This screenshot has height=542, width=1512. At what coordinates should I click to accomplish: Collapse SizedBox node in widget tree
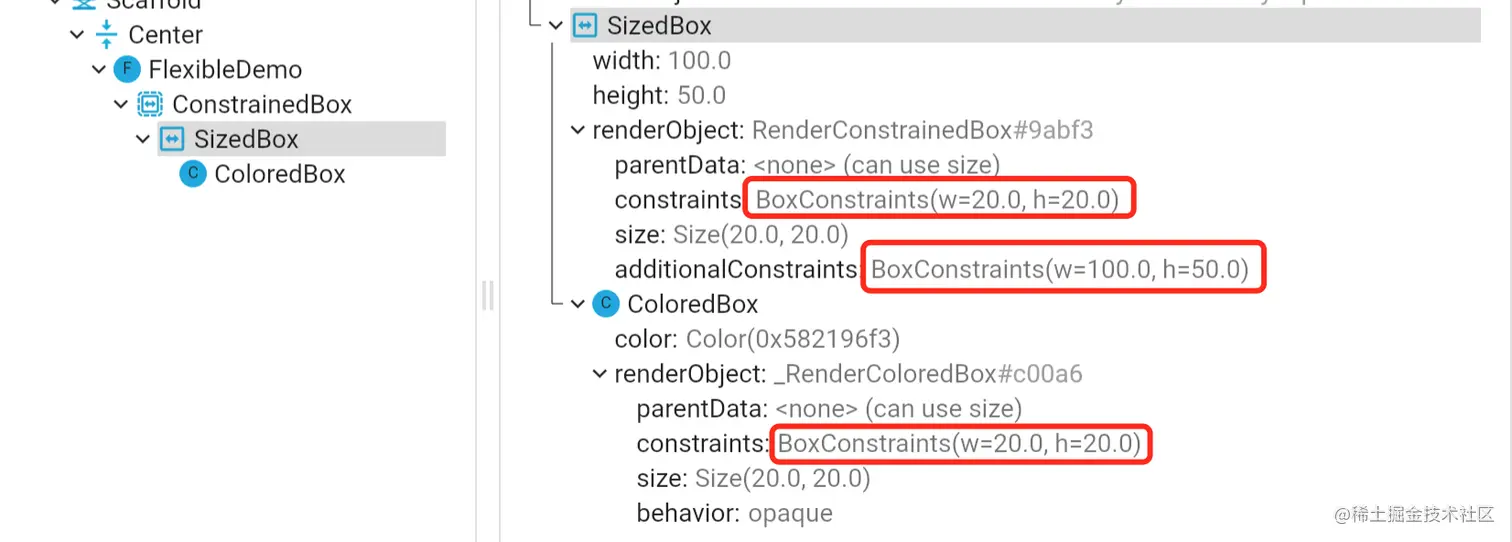coord(142,139)
